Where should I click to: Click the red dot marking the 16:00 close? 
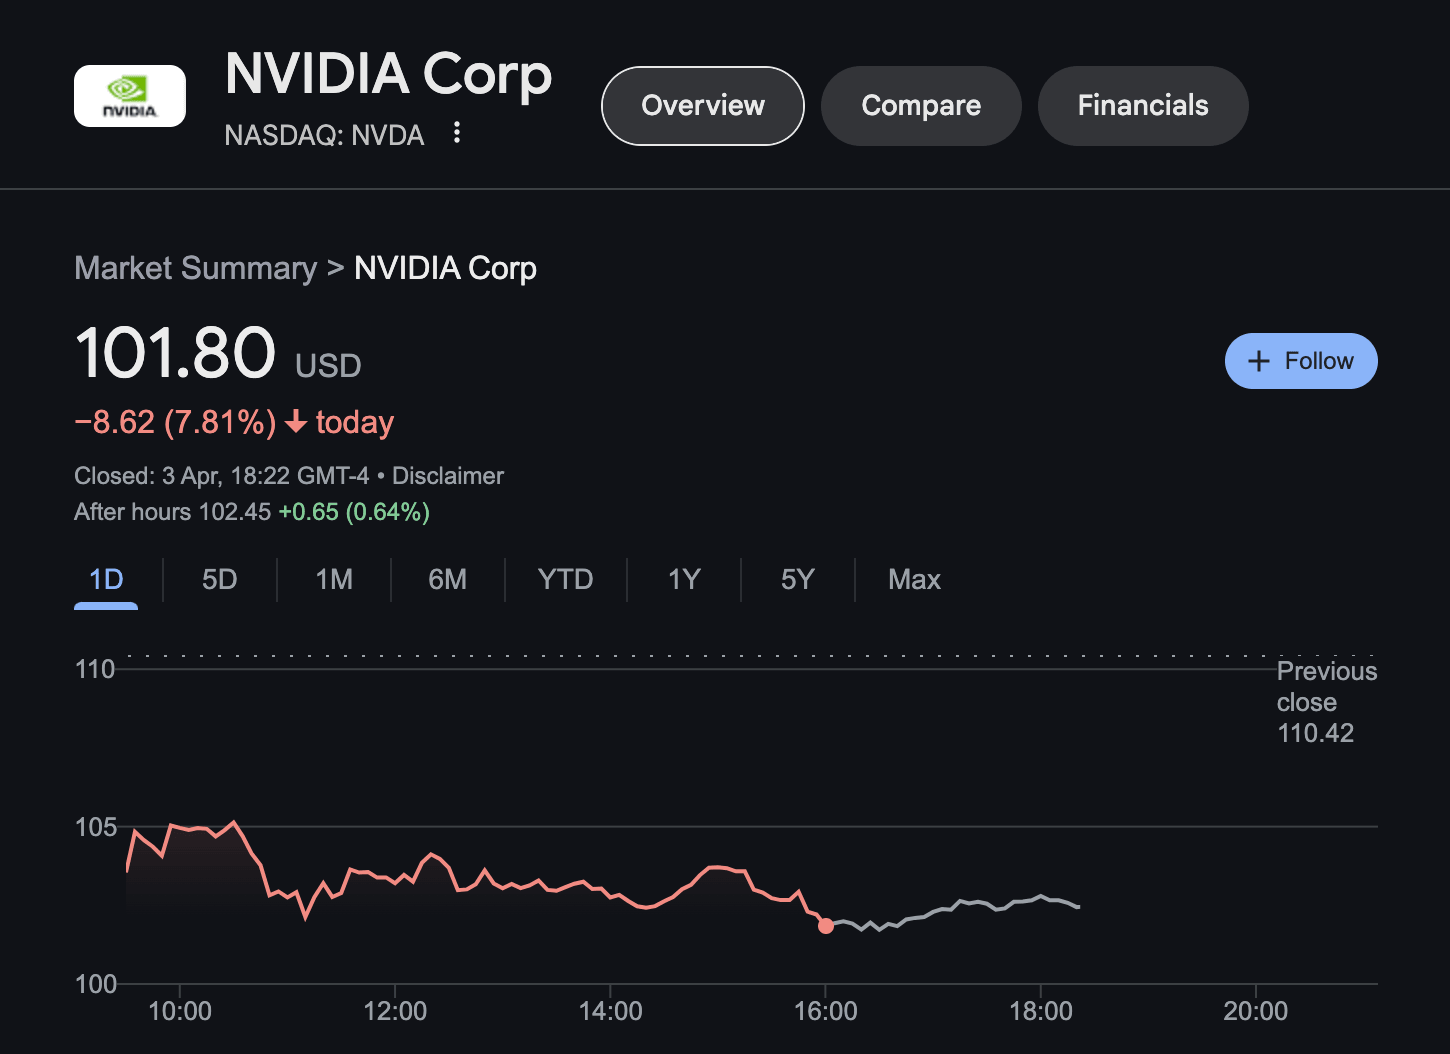826,926
